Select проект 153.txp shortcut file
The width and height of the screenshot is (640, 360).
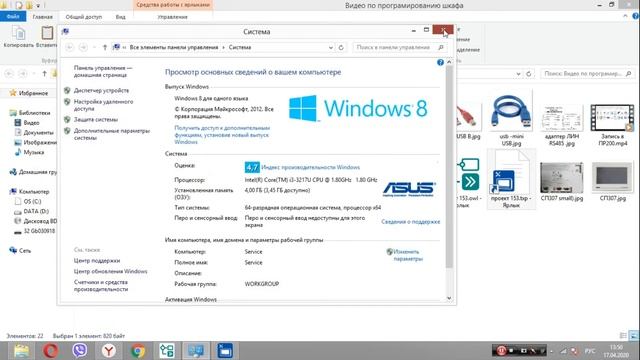[511, 179]
